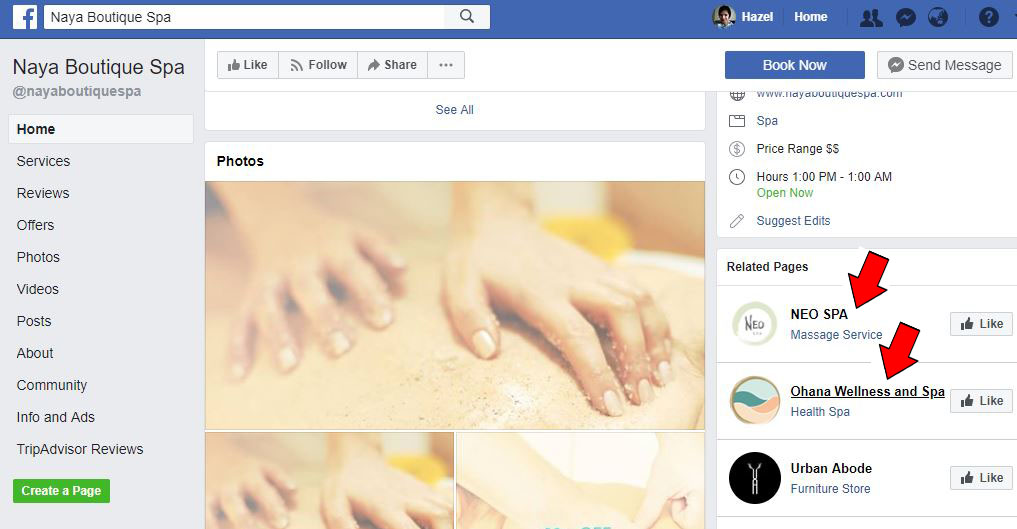Open Posts in the sidebar
The height and width of the screenshot is (529, 1017).
coord(34,322)
